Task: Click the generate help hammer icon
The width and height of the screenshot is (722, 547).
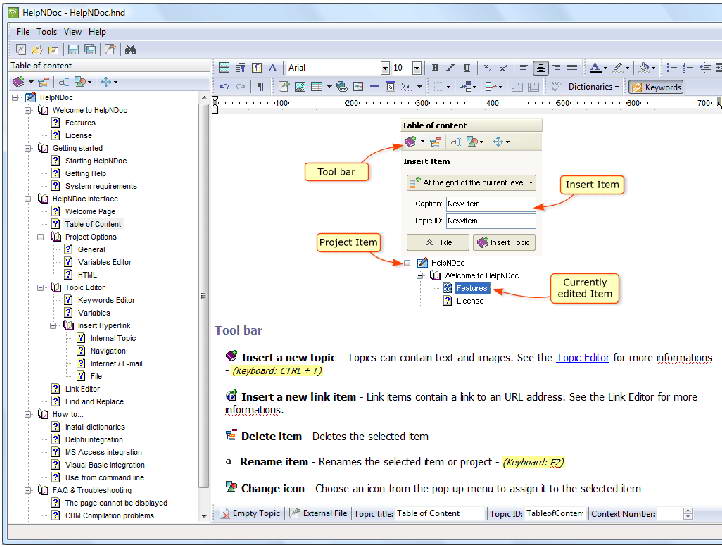Action: tap(110, 49)
